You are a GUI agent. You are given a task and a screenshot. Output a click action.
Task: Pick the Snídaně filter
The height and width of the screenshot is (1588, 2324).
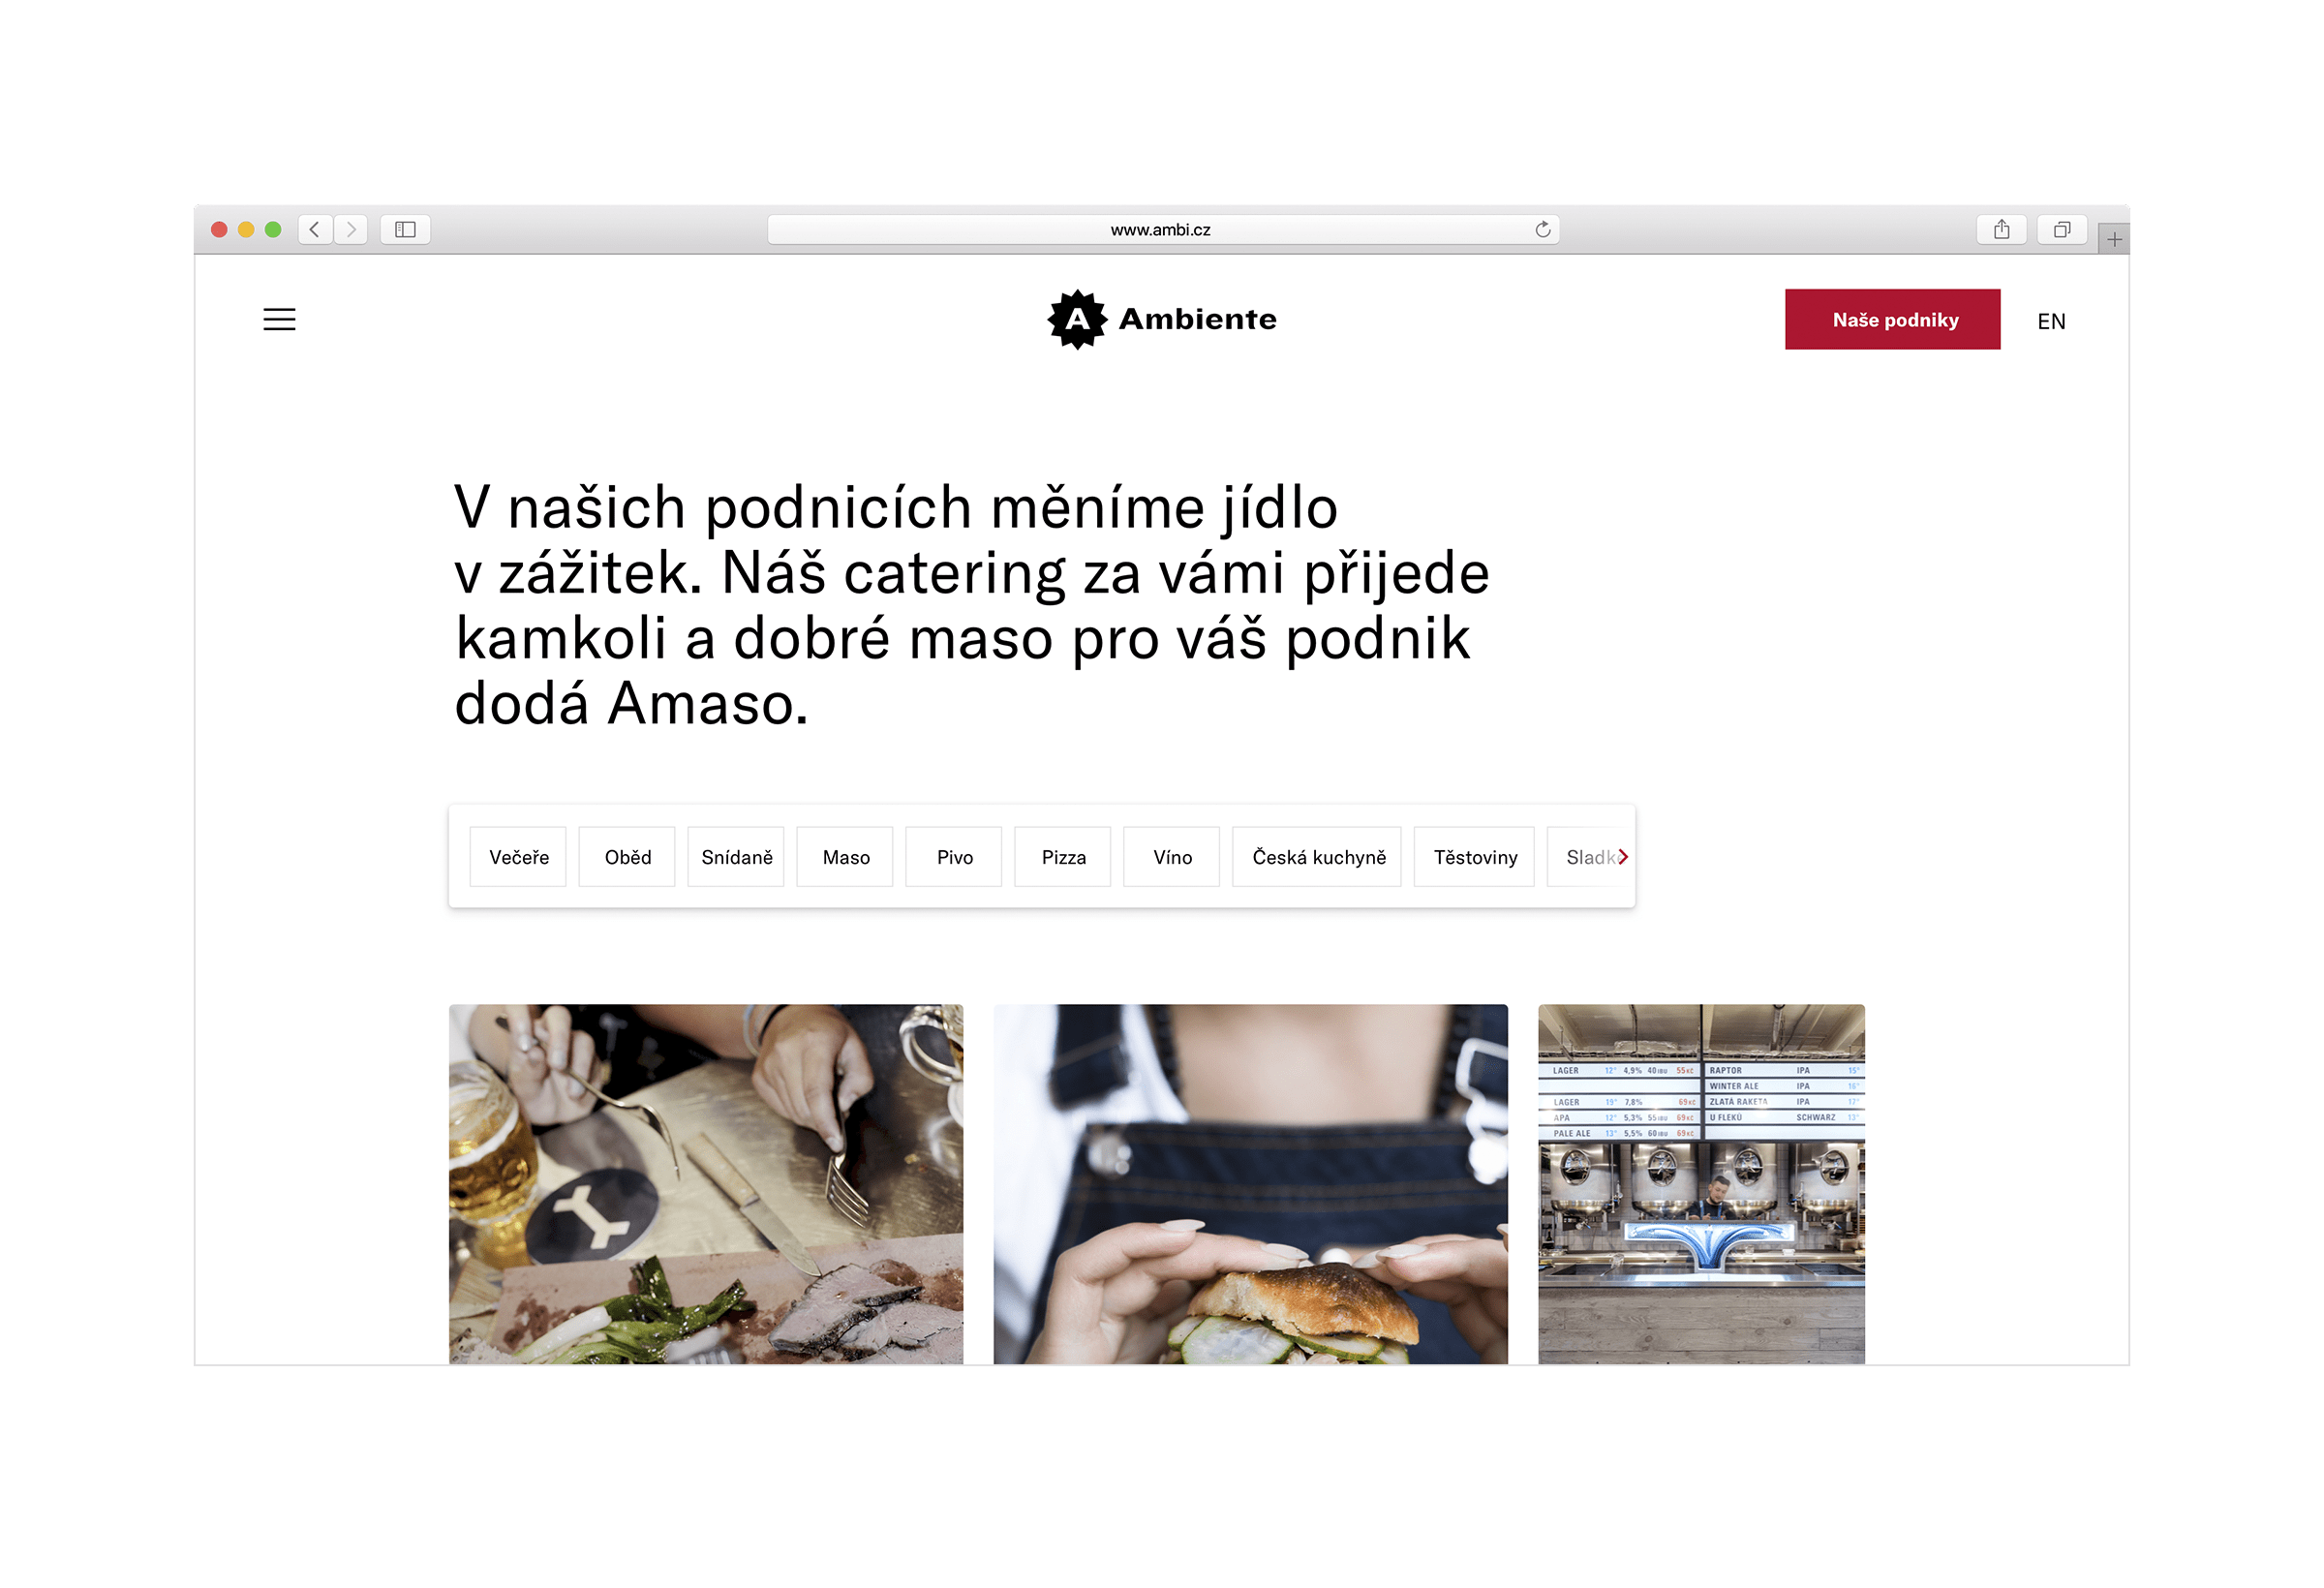tap(736, 857)
